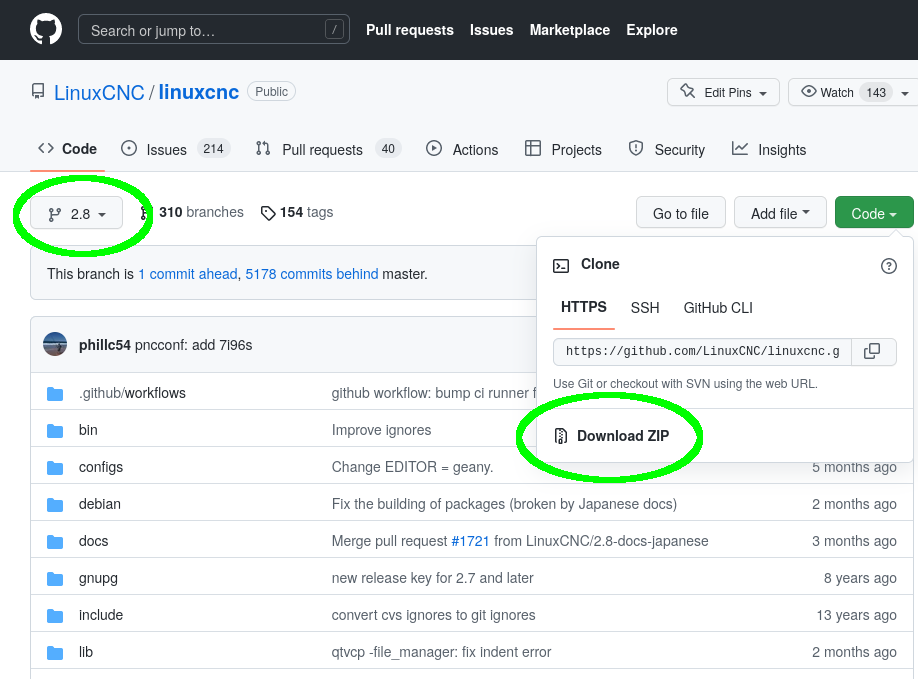Open the GitHub home logo
Viewport: 918px width, 679px height.
[x=46, y=29]
